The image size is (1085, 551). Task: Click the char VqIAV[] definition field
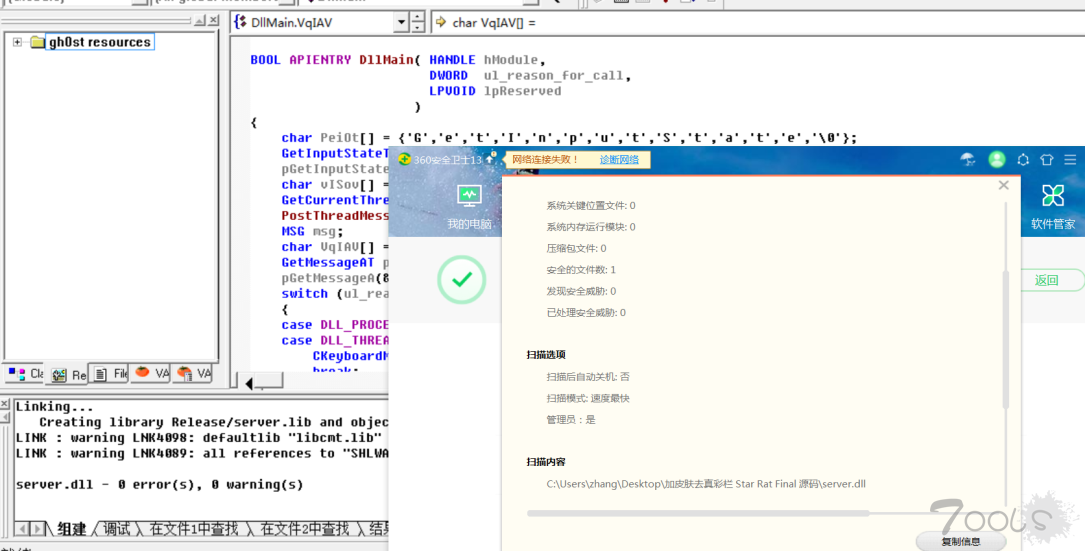(x=758, y=23)
